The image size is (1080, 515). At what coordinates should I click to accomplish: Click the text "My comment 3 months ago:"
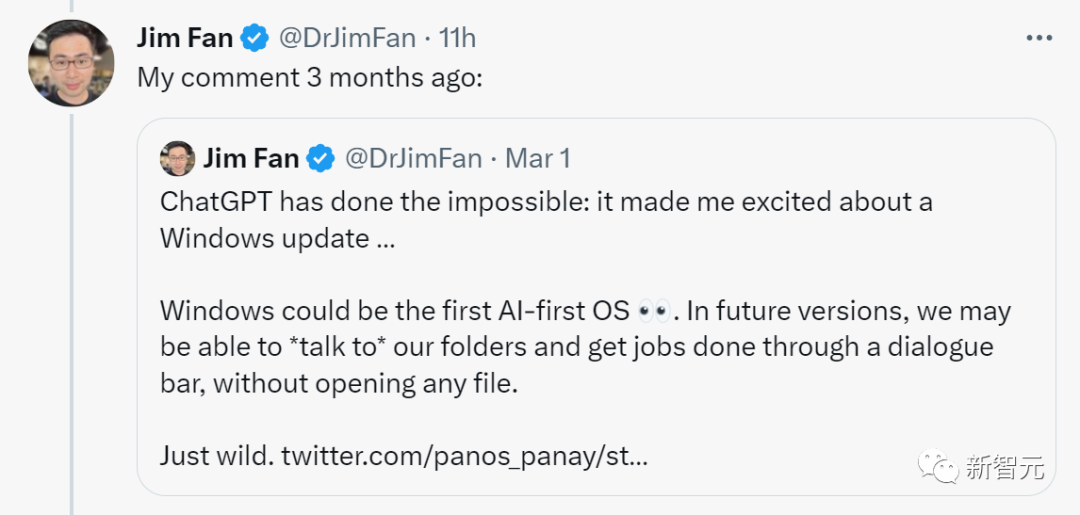310,77
